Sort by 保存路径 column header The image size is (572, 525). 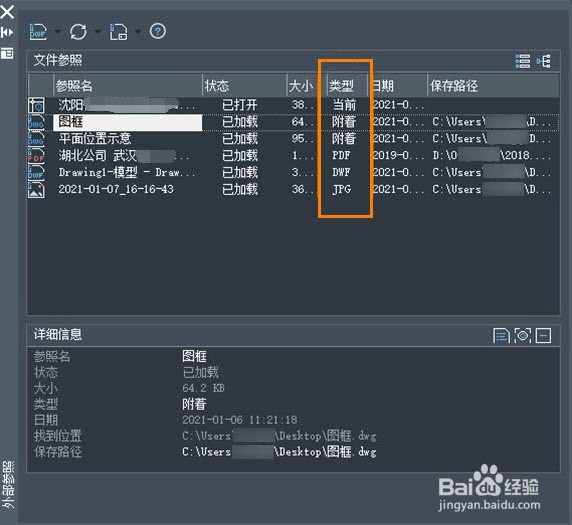493,86
